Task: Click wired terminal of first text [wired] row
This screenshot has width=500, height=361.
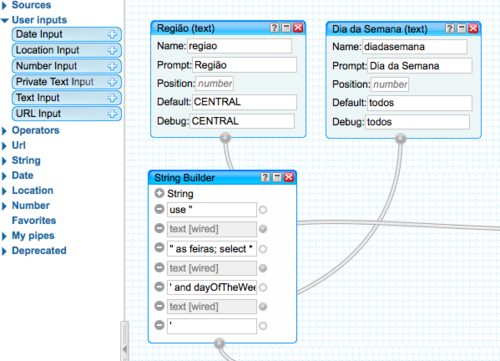Action: point(263,229)
